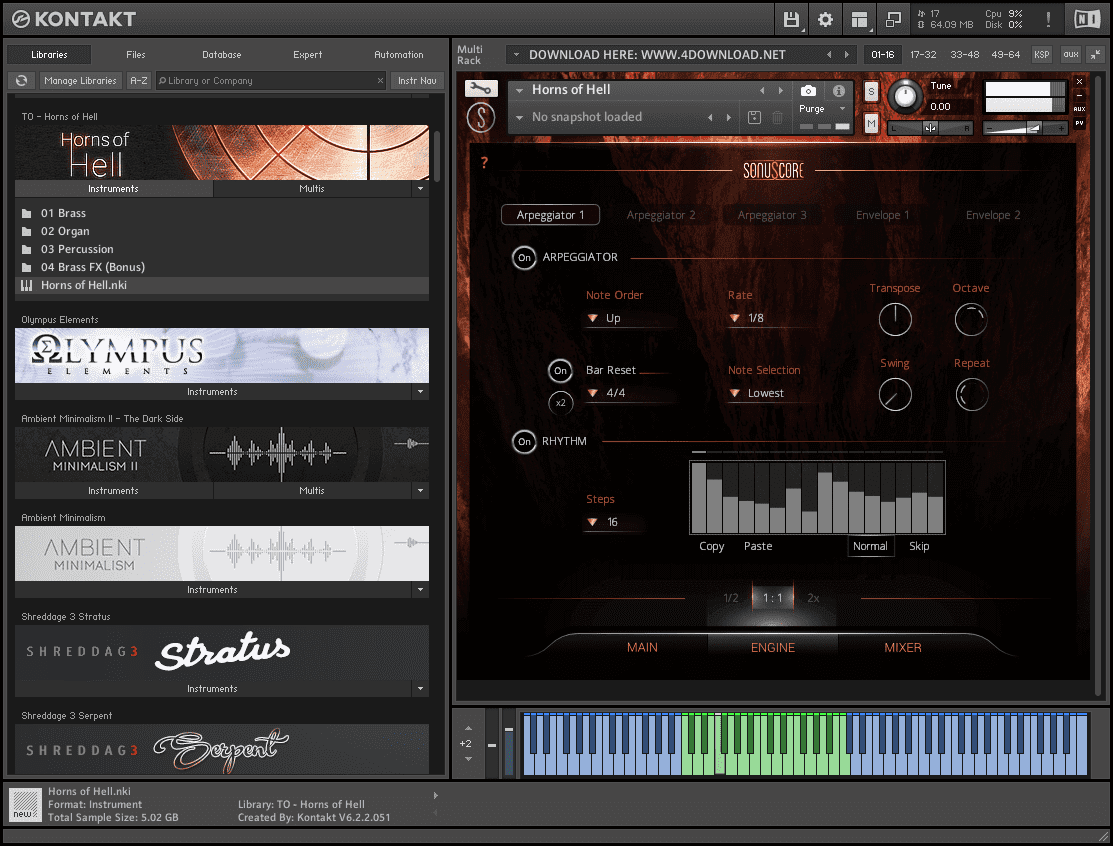Open Horns of Hell instrument name dropdown
1113x846 pixels.
point(520,91)
